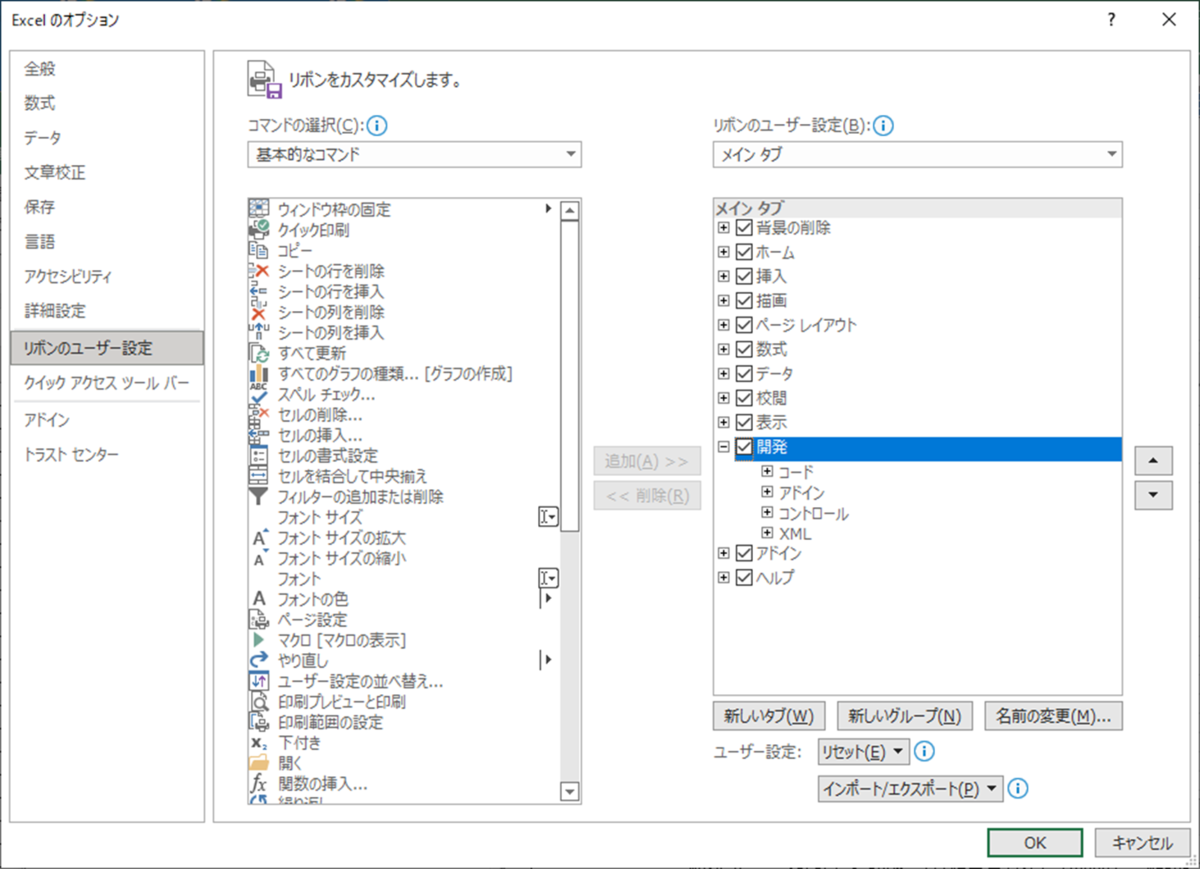1200x869 pixels.
Task: Click the セルの書式設定 icon
Action: point(258,455)
